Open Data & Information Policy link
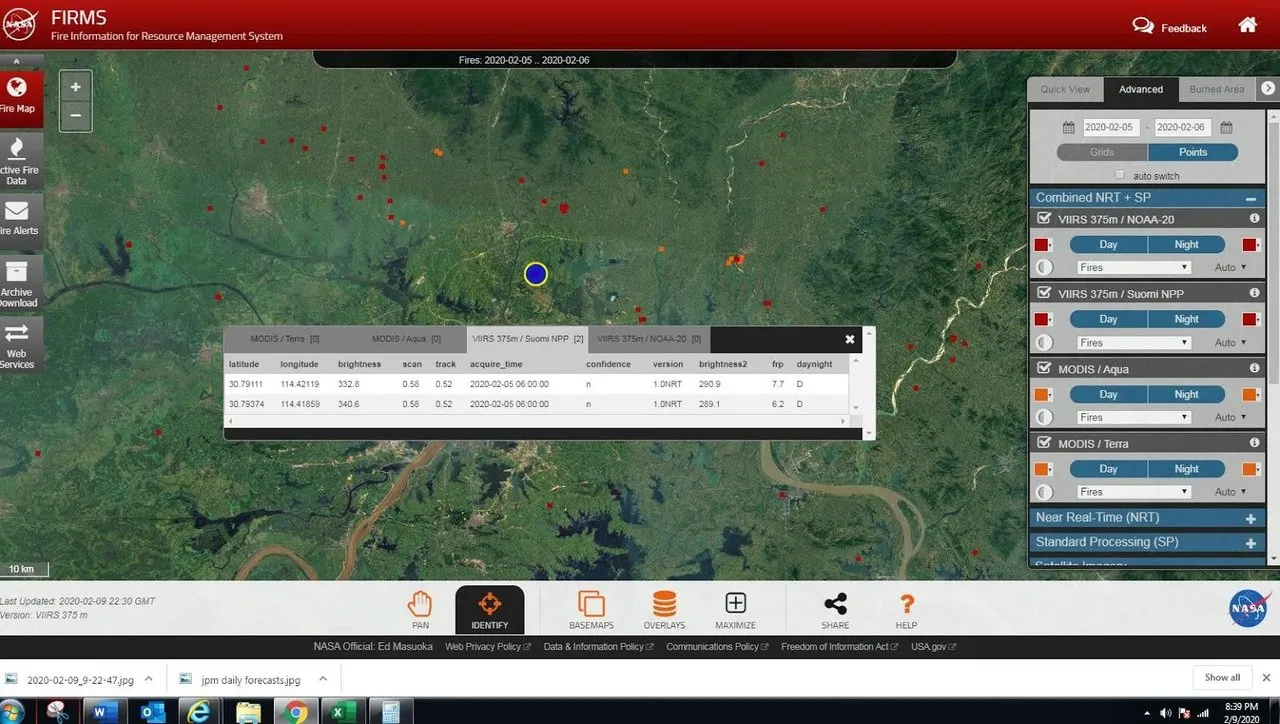This screenshot has height=724, width=1280. click(598, 647)
